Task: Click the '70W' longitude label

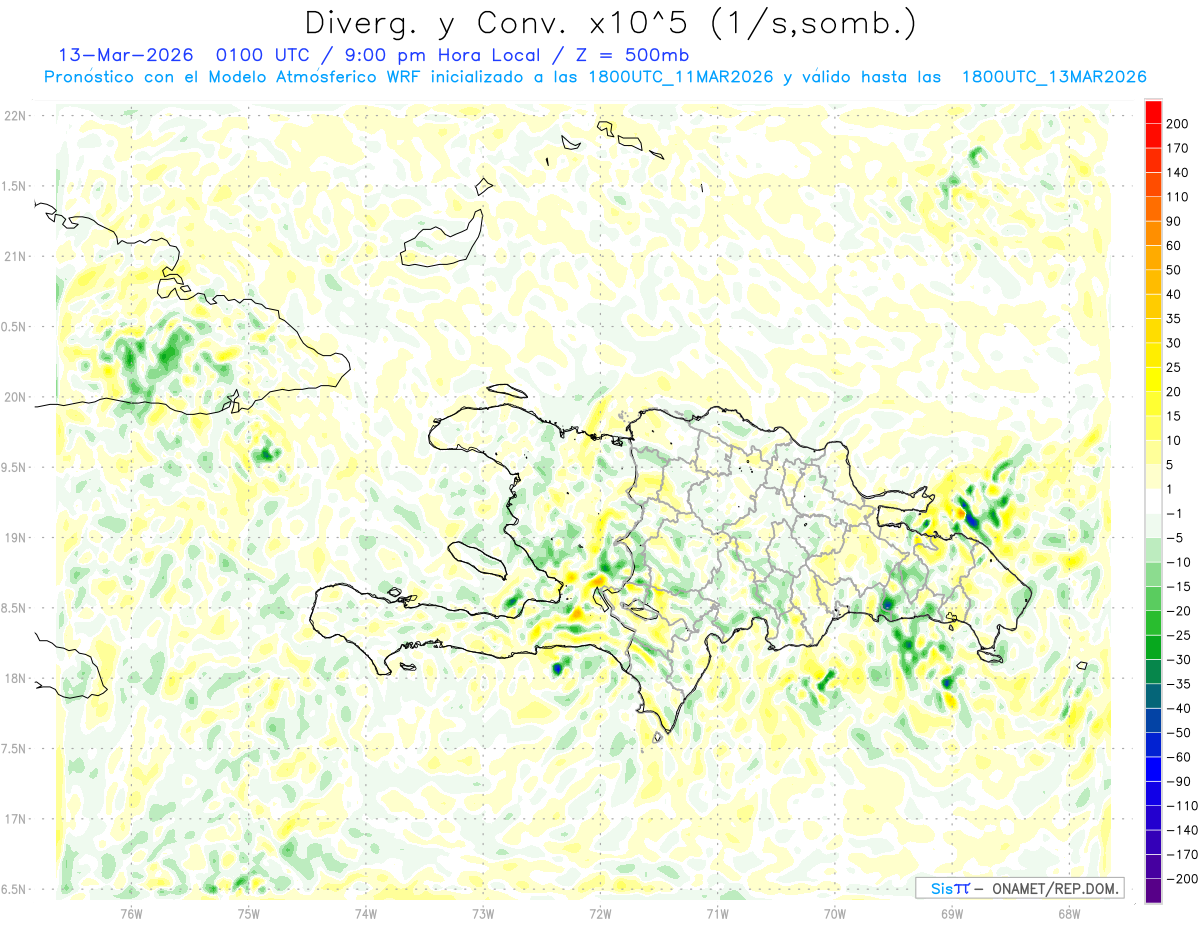Action: pyautogui.click(x=835, y=915)
